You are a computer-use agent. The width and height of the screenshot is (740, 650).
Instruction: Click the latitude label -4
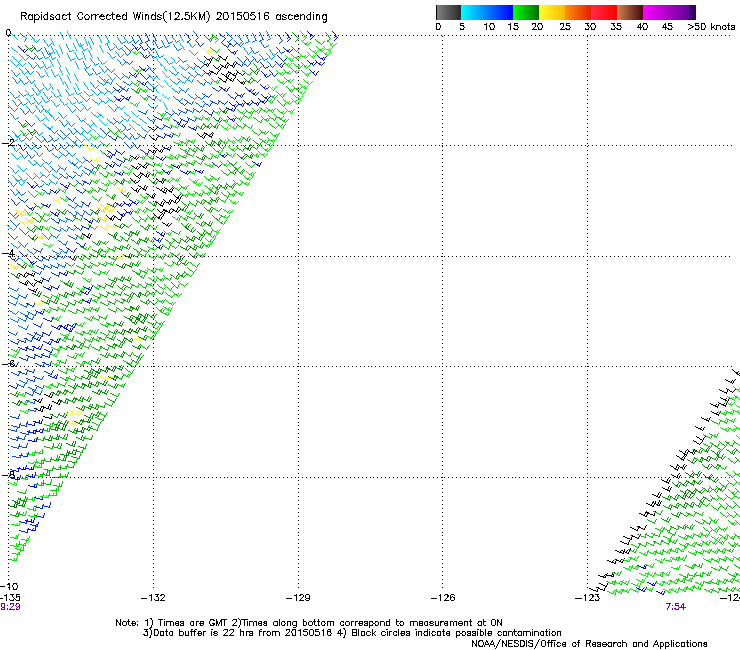click(9, 253)
